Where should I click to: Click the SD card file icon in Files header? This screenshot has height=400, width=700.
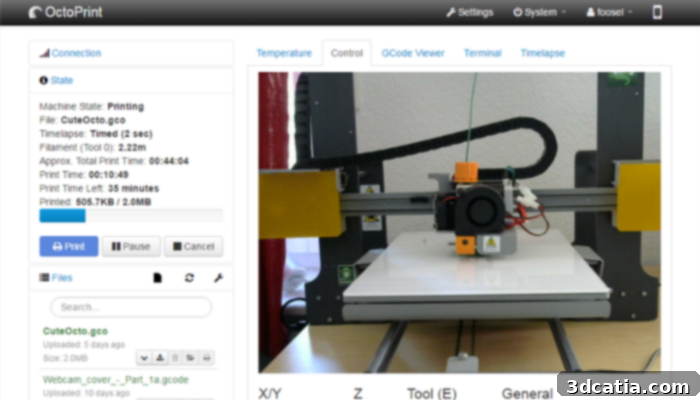pyautogui.click(x=157, y=278)
